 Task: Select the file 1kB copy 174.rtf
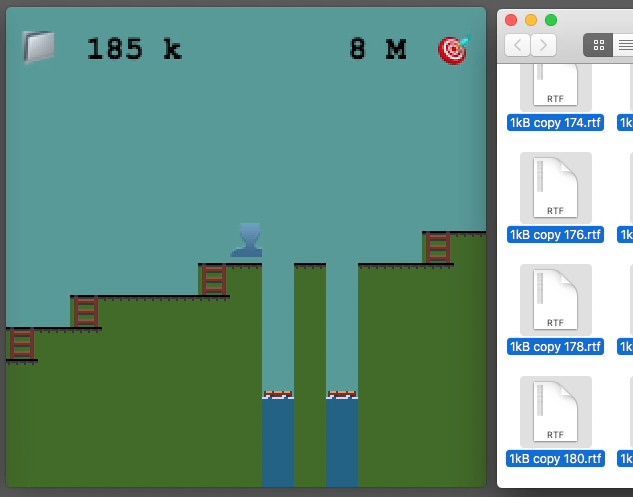click(555, 123)
